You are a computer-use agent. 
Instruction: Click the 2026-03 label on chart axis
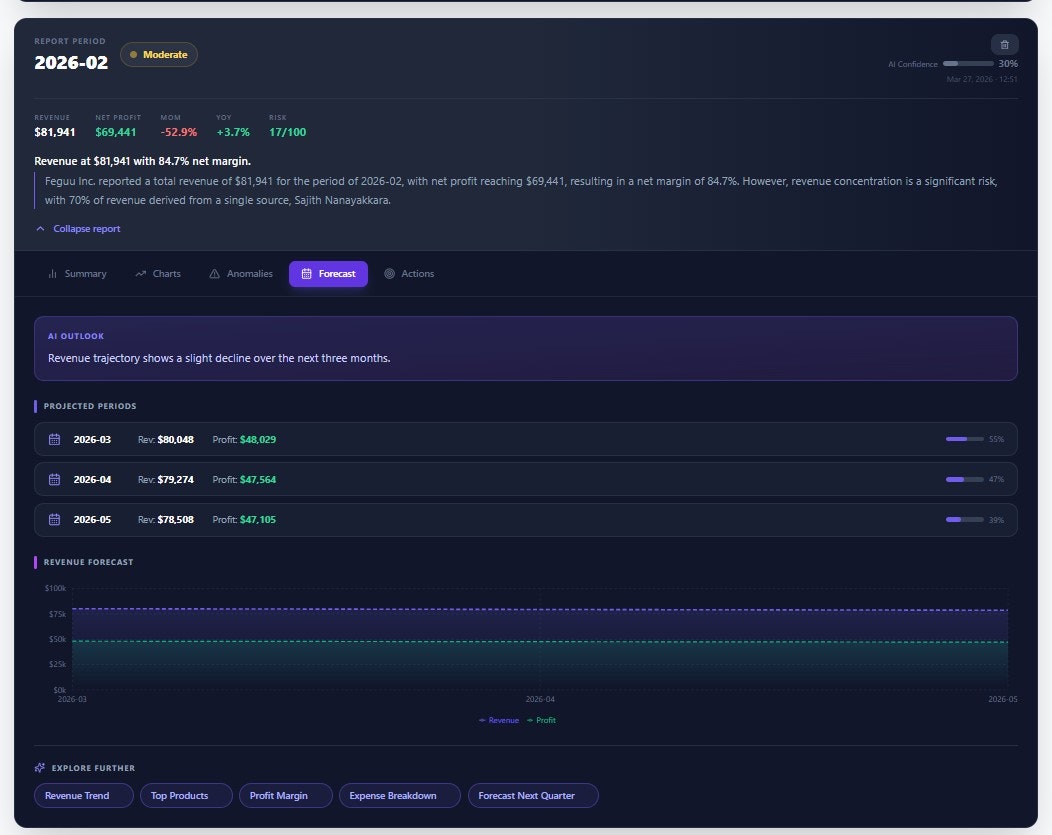click(72, 699)
